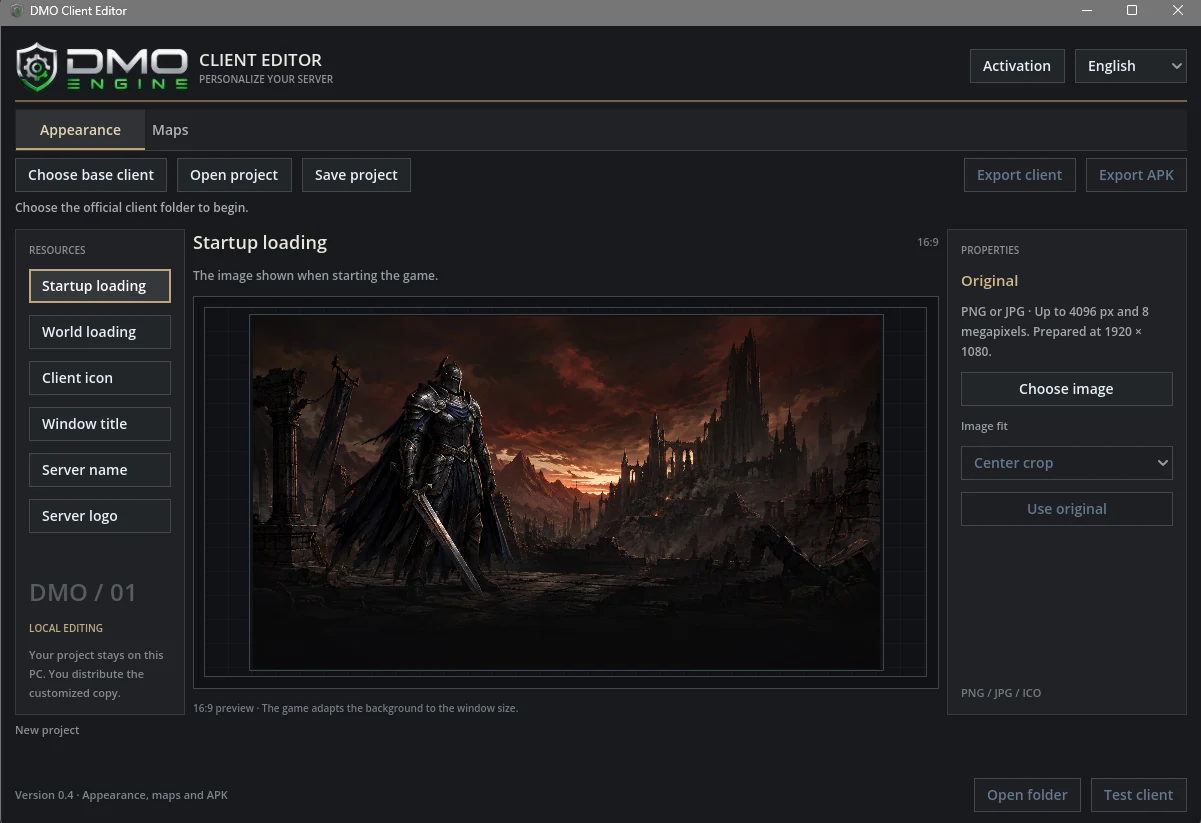The image size is (1201, 823).
Task: Select Server name resource
Action: pos(100,470)
